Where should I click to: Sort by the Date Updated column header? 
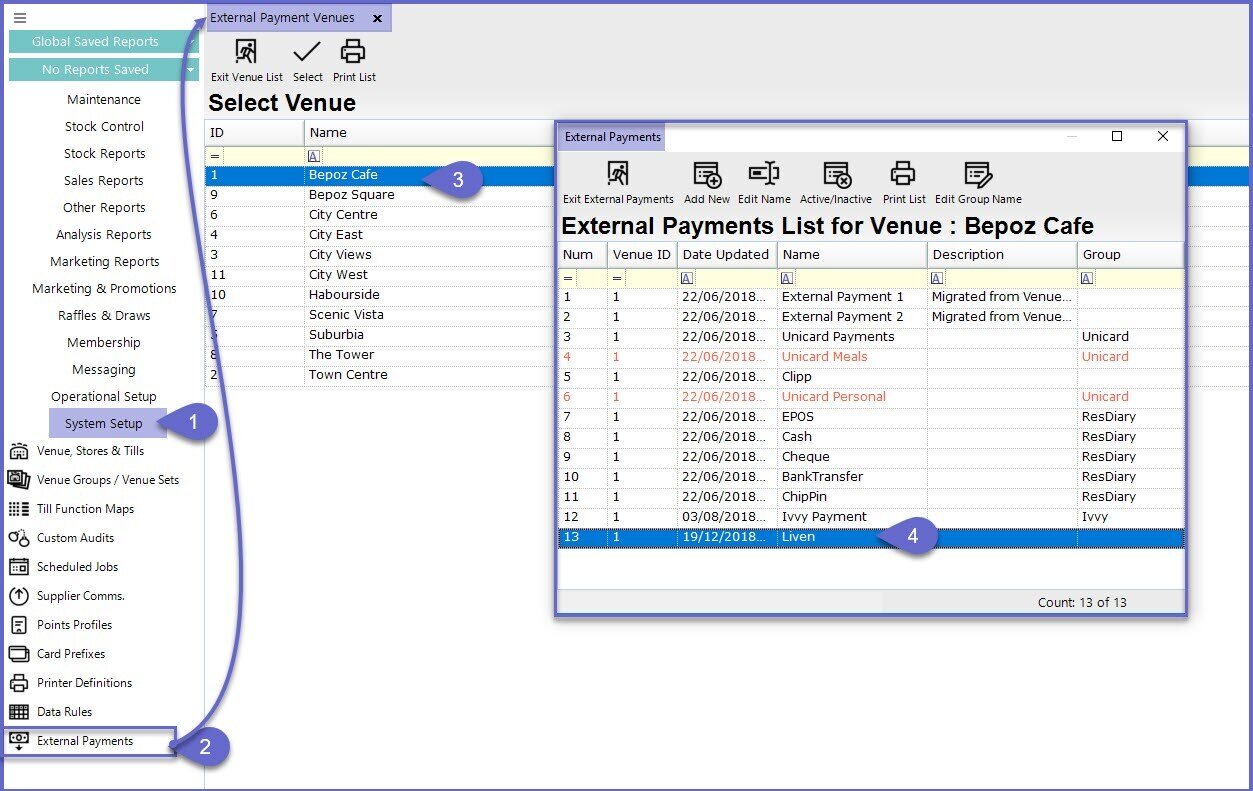726,255
